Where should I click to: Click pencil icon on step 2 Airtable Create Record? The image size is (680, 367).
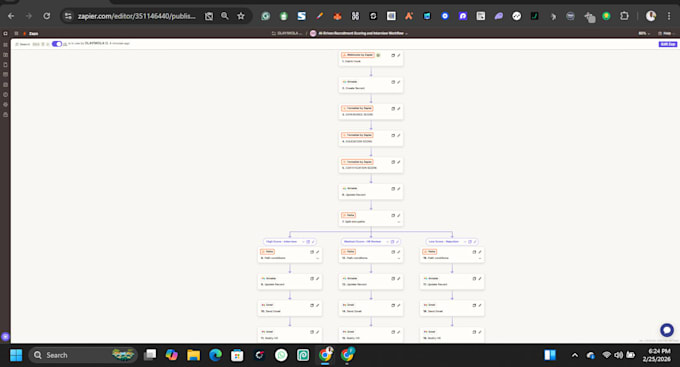(x=399, y=82)
